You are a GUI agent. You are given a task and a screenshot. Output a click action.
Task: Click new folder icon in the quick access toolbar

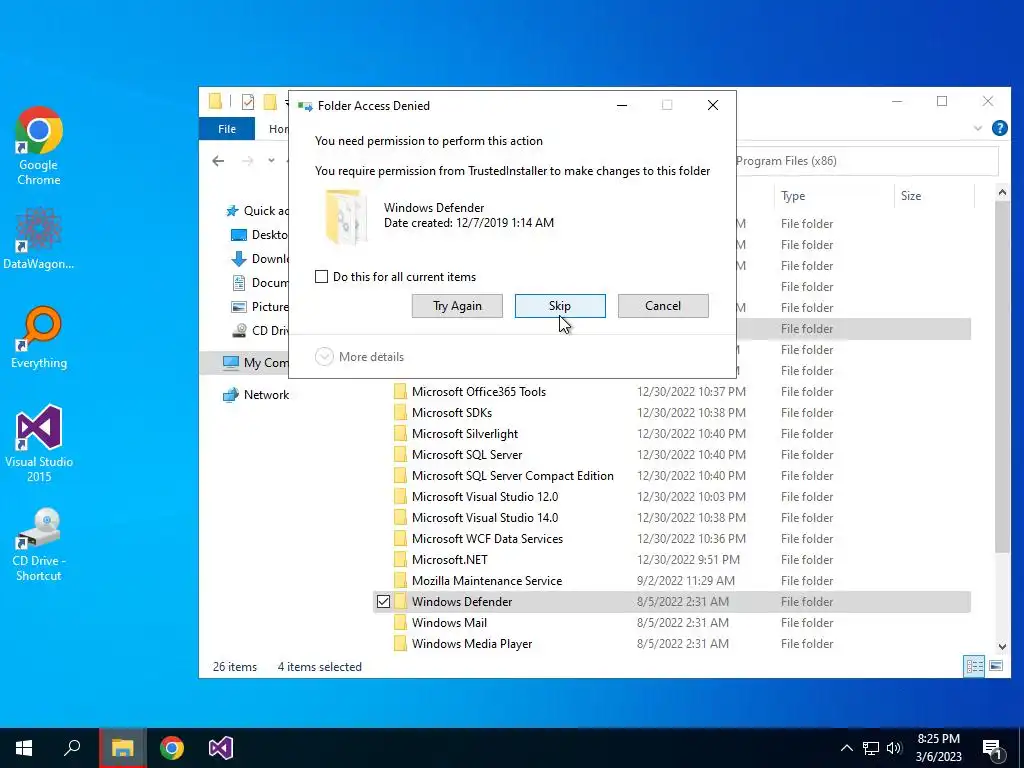270,102
